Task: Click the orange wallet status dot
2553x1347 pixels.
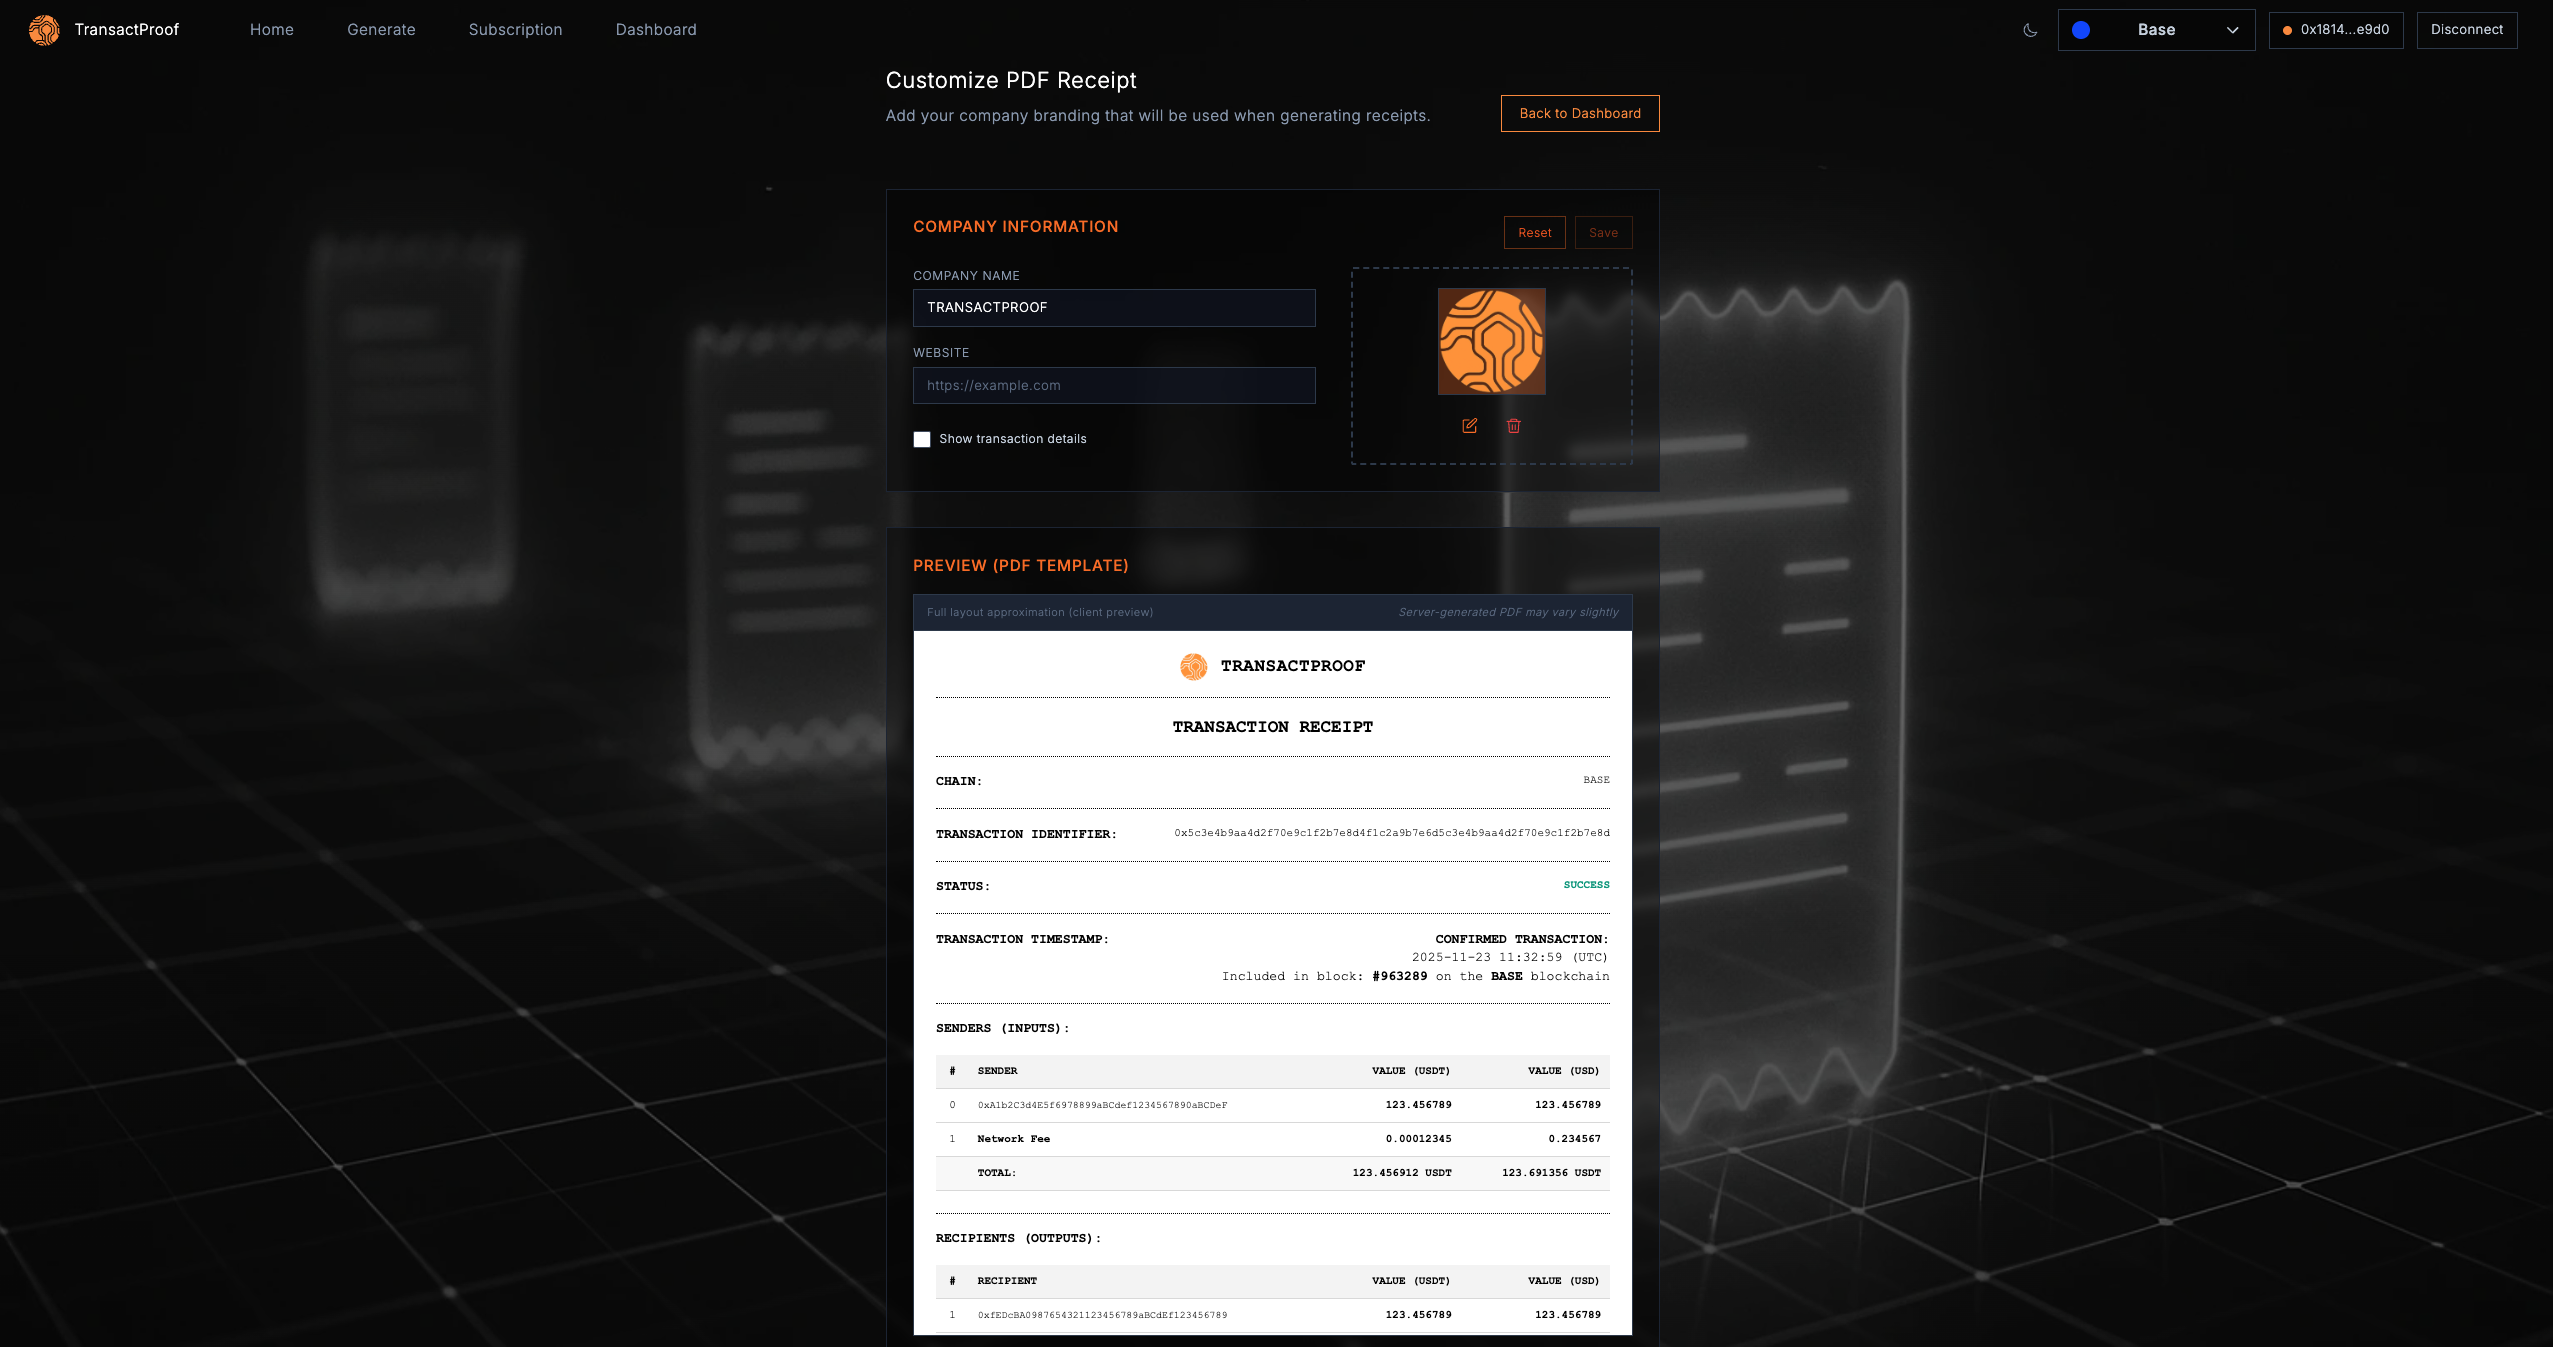Action: (2288, 30)
